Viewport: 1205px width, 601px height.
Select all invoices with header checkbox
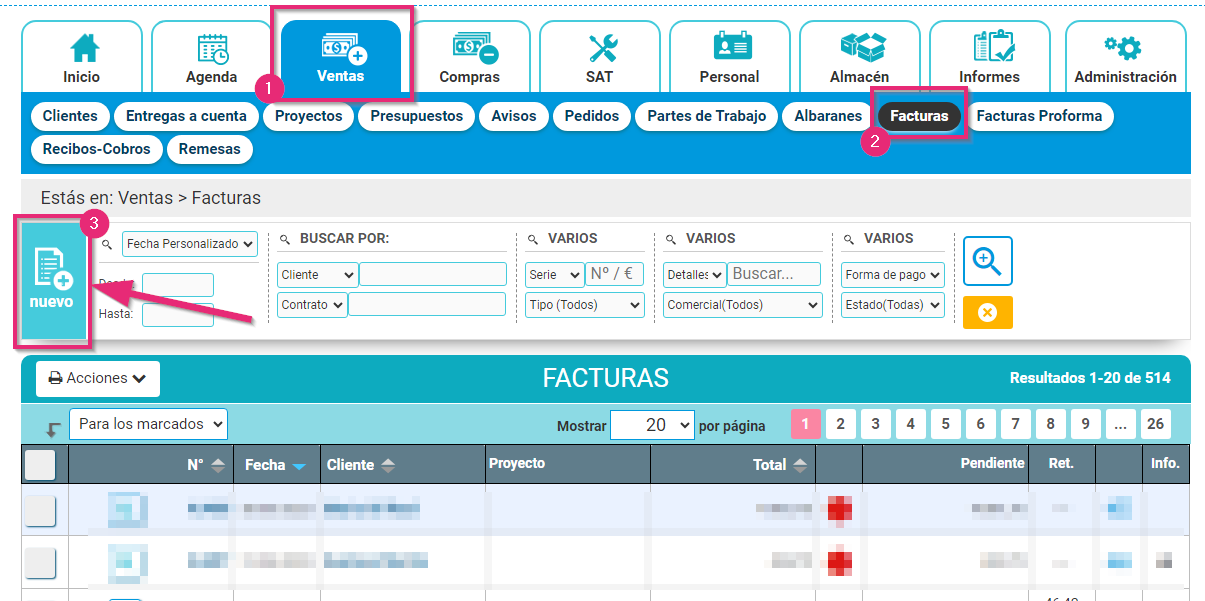[x=40, y=463]
